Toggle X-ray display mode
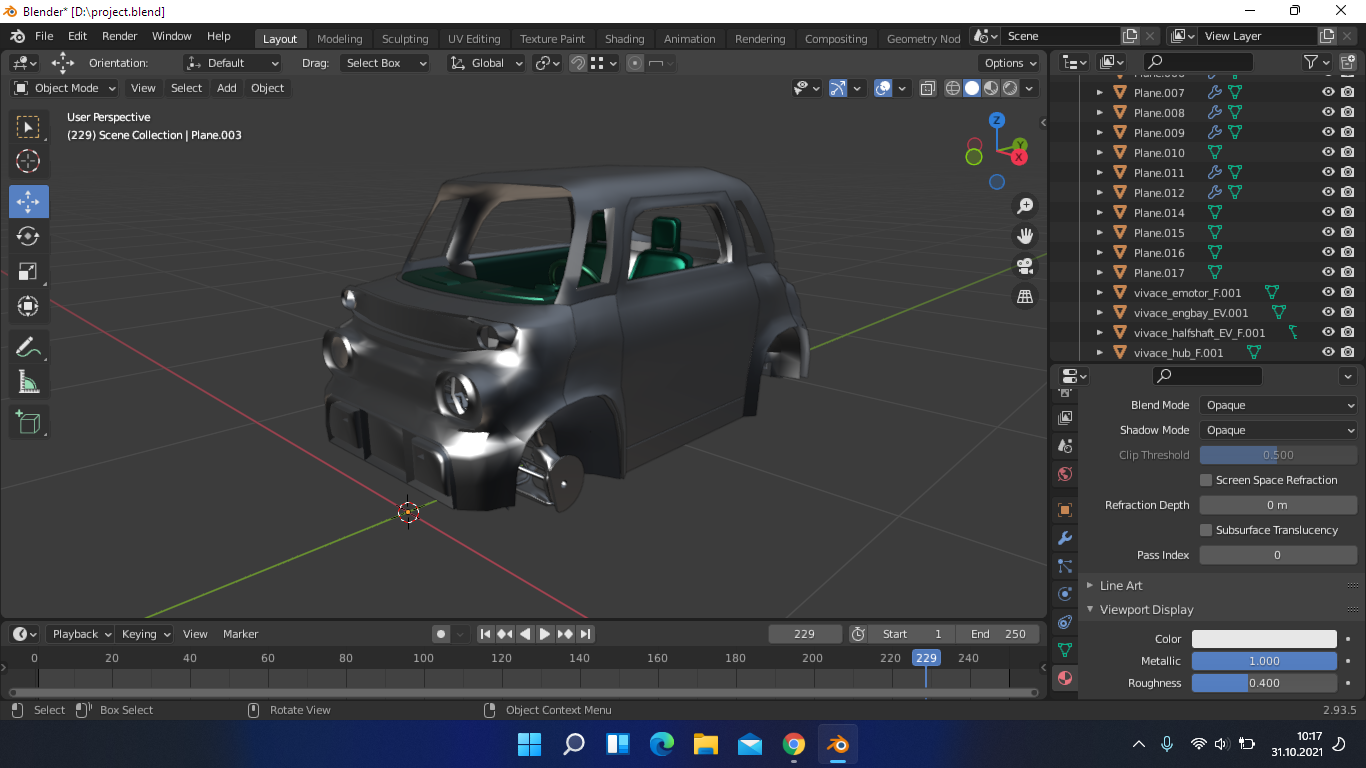The height and width of the screenshot is (768, 1366). (x=928, y=88)
